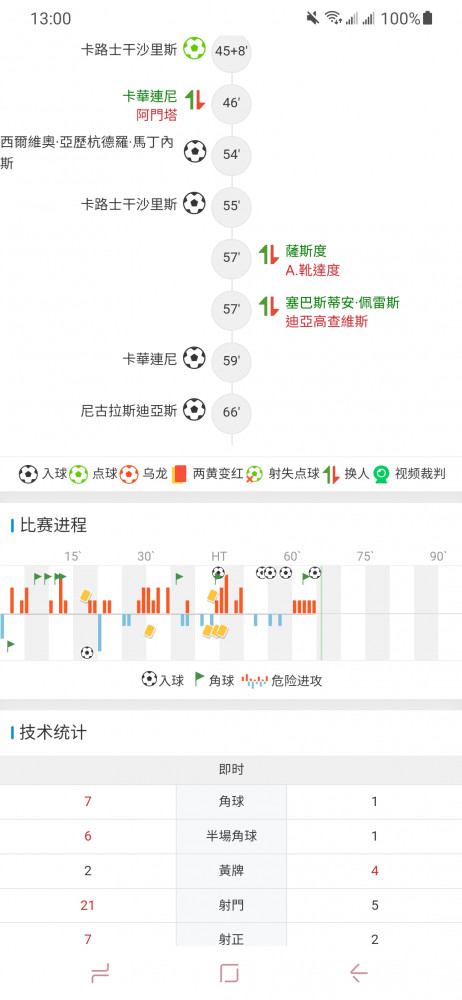Screen dimensions: 462x1000
Task: Tap the substitution arrows icon at 46'
Action: coord(195,99)
